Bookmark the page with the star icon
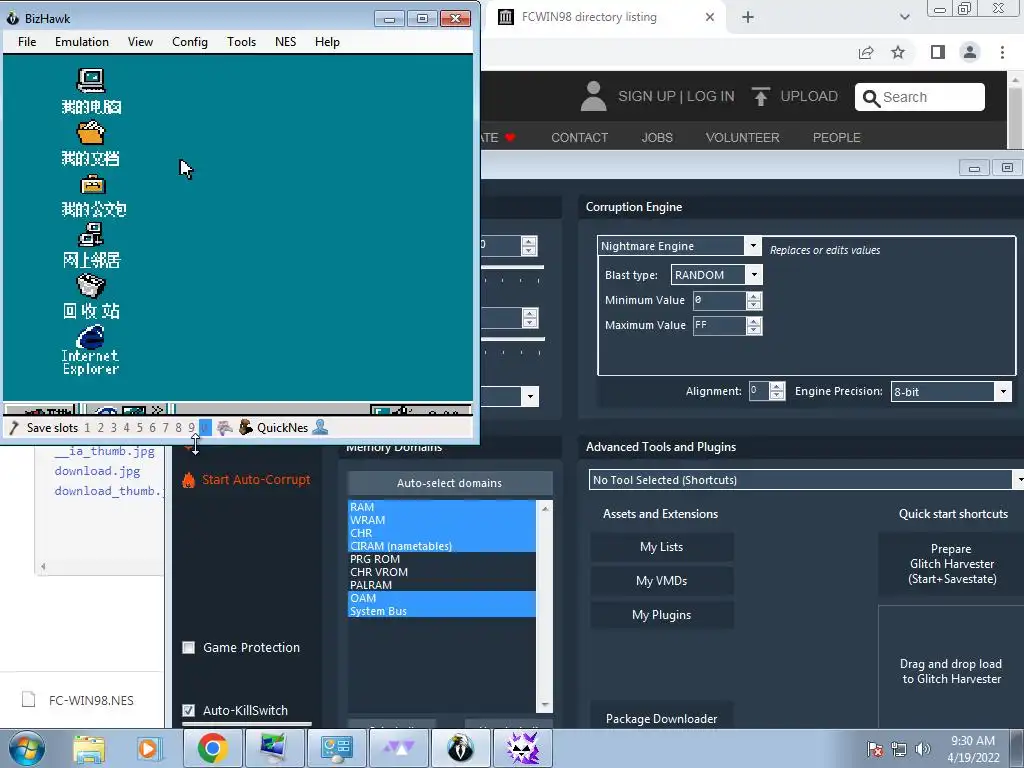This screenshot has width=1024, height=768. coord(898,52)
